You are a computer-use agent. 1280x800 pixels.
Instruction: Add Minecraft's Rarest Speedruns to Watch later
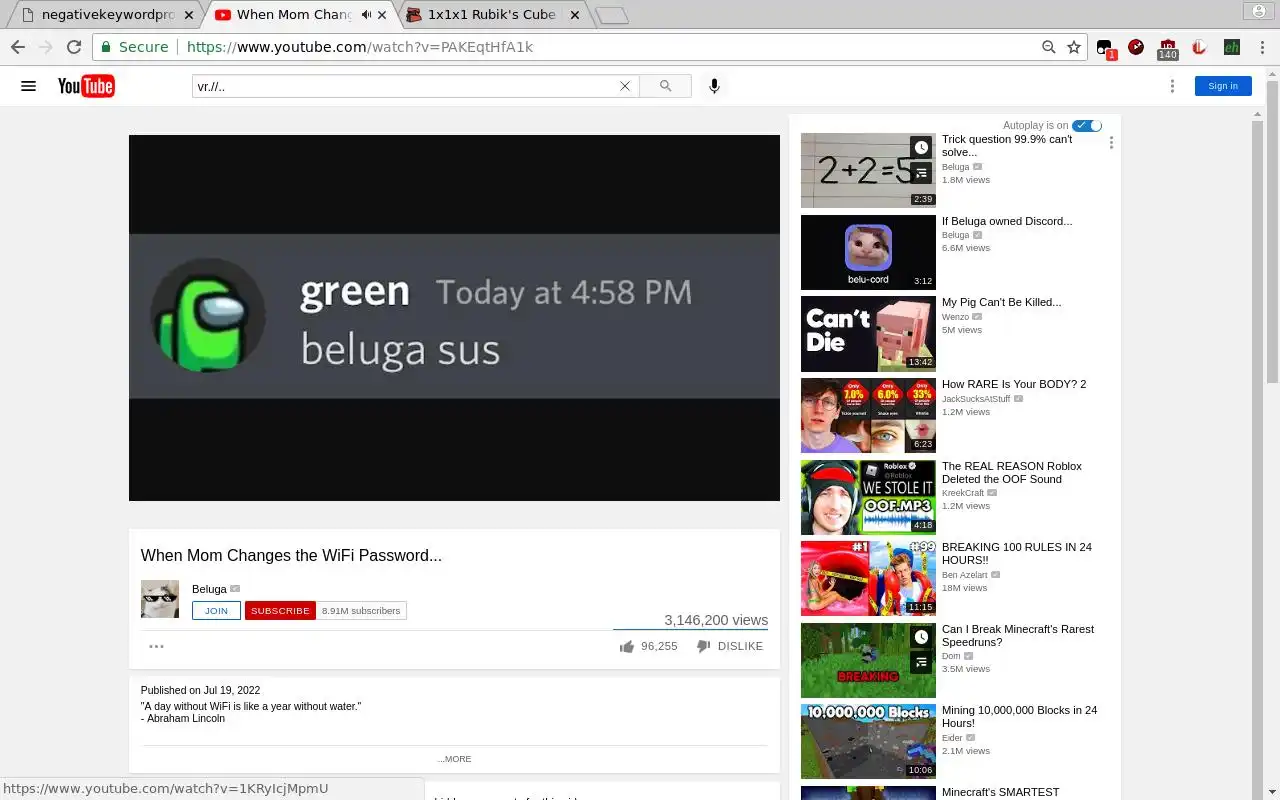921,637
